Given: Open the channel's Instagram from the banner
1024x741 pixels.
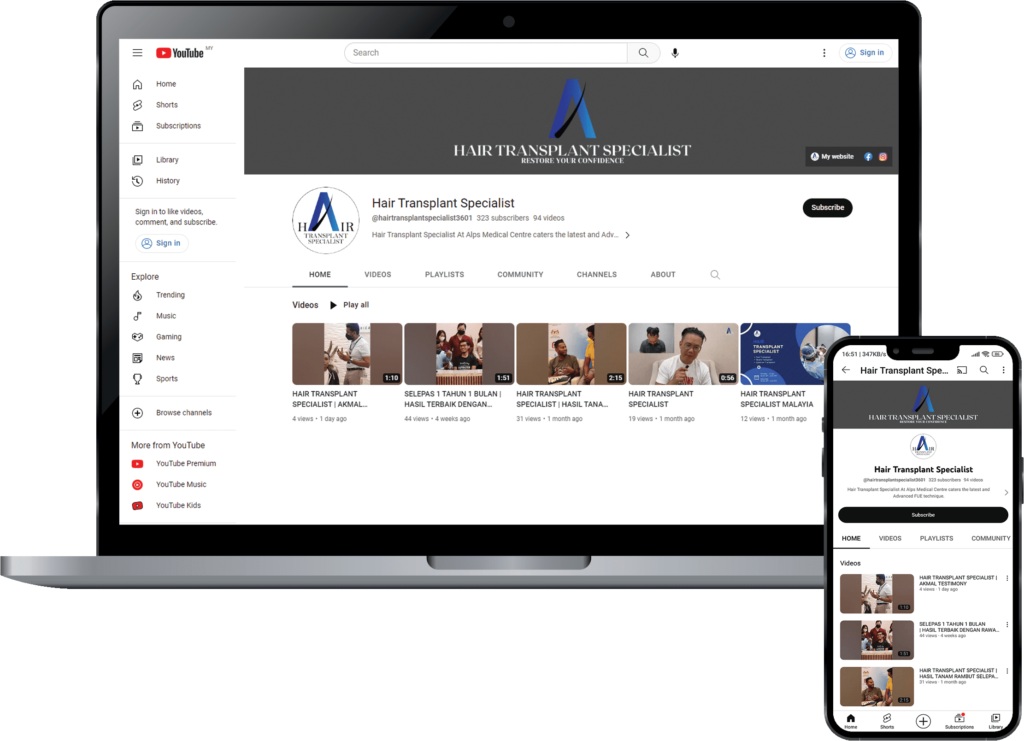Looking at the screenshot, I should tap(883, 156).
